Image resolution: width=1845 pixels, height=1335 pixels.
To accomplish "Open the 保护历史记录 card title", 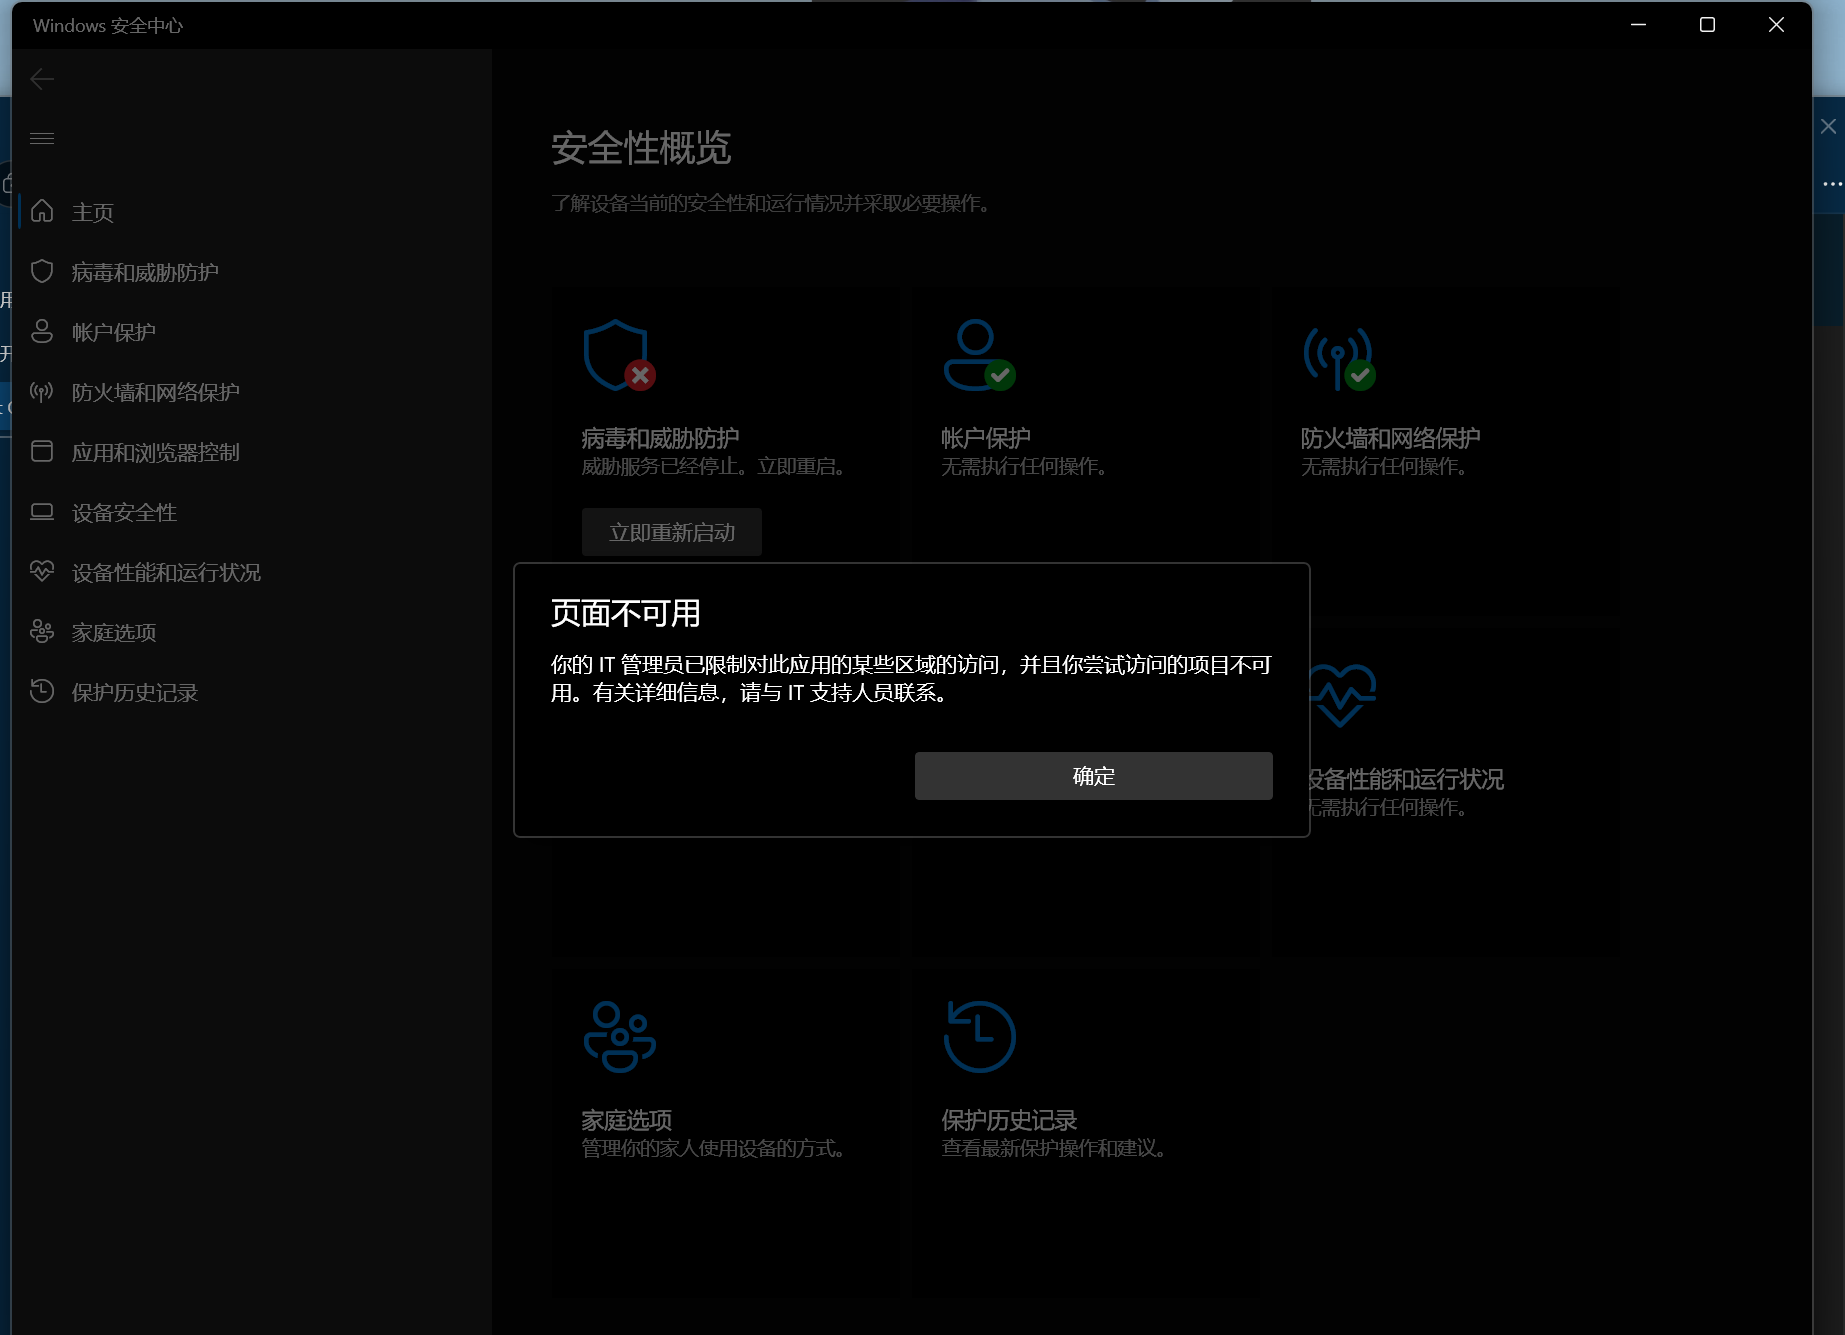I will coord(1009,1120).
